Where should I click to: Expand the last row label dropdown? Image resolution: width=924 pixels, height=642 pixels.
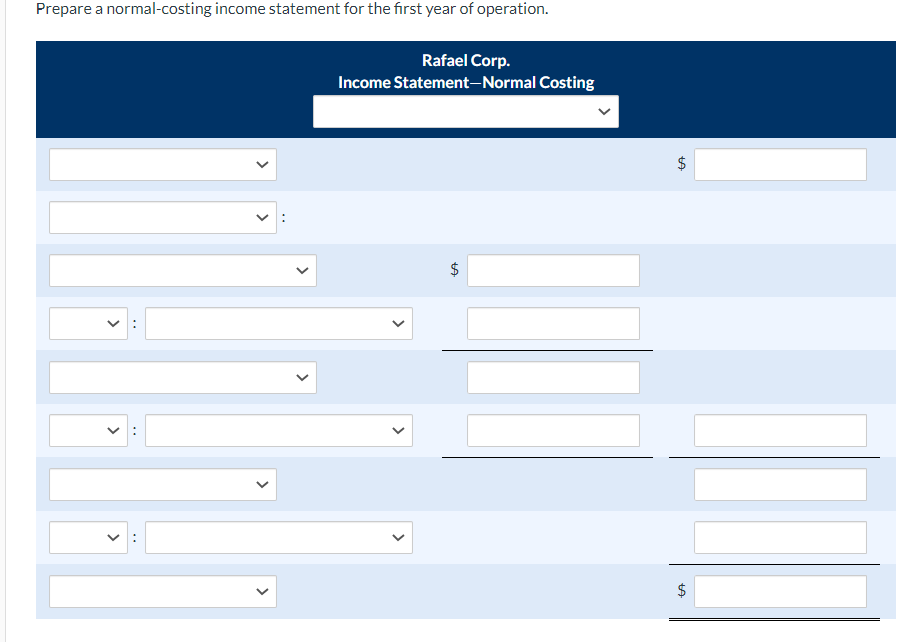(x=163, y=591)
